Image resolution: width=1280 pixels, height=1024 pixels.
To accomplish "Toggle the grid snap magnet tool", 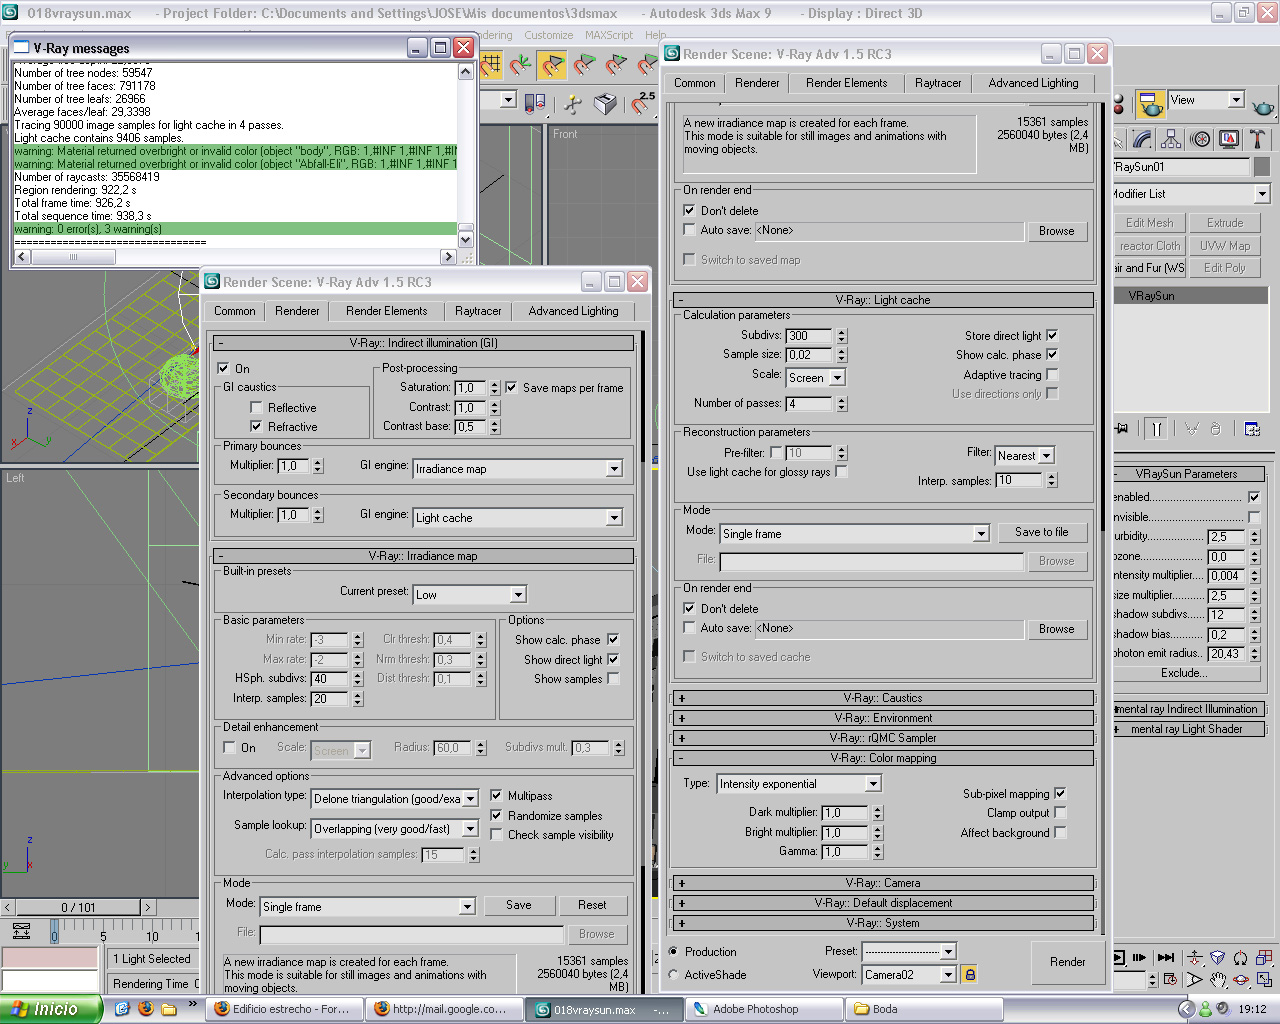I will point(491,66).
